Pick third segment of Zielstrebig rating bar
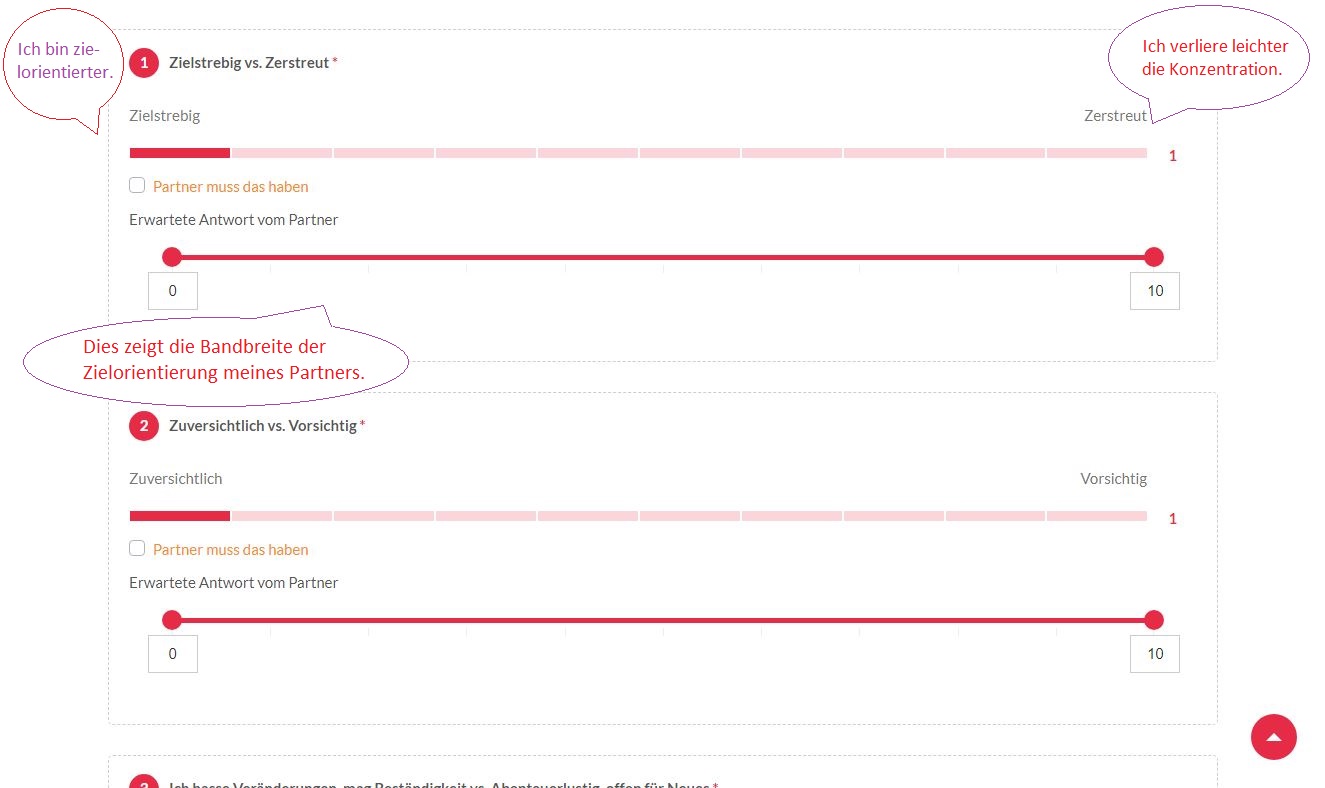Viewport: 1325px width, 788px height. point(384,153)
